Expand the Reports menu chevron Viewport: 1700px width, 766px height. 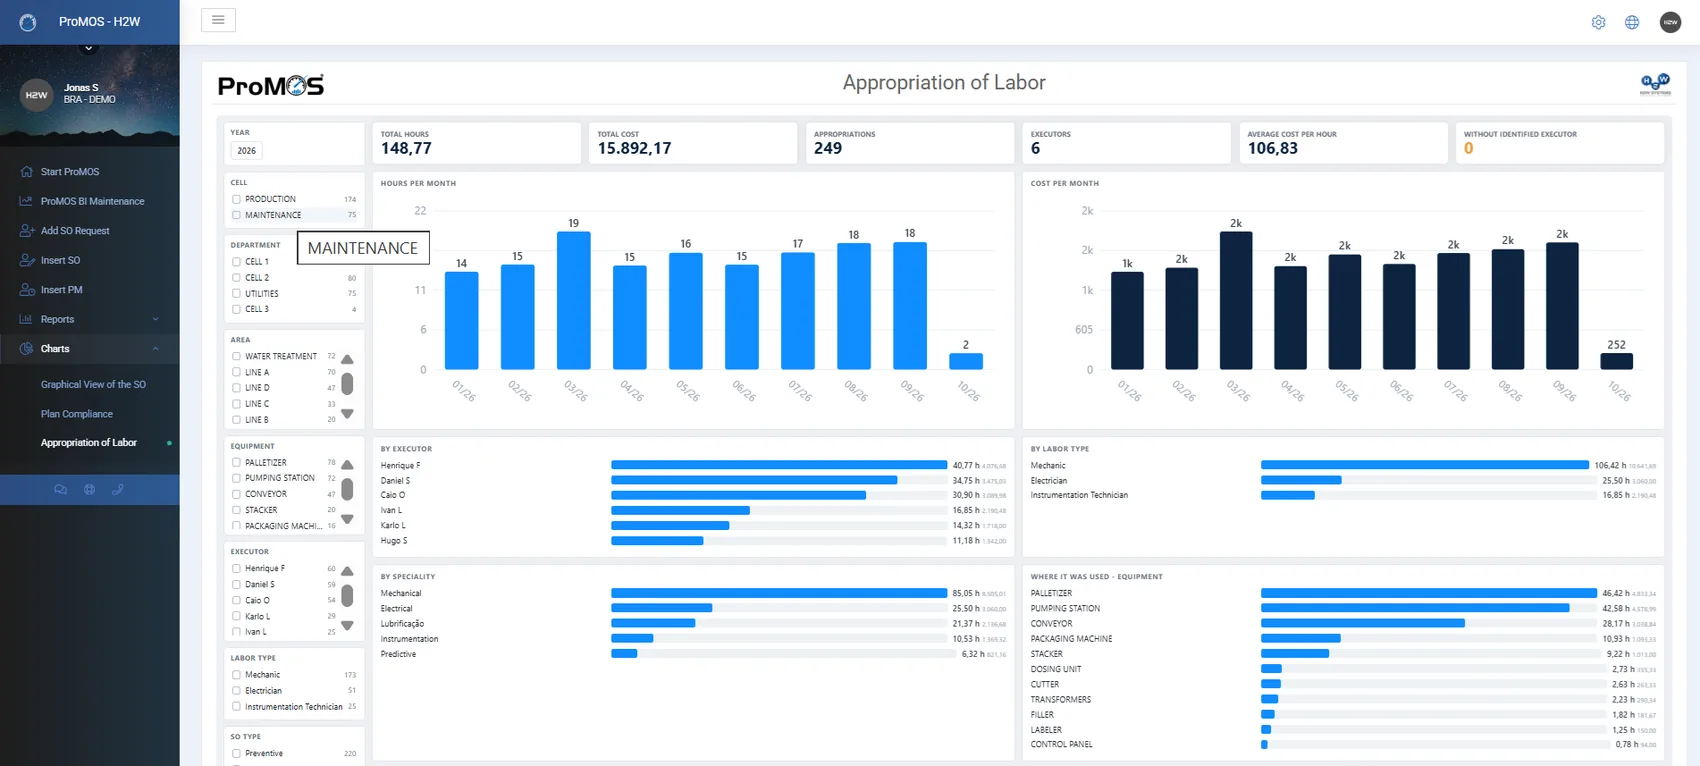point(155,319)
